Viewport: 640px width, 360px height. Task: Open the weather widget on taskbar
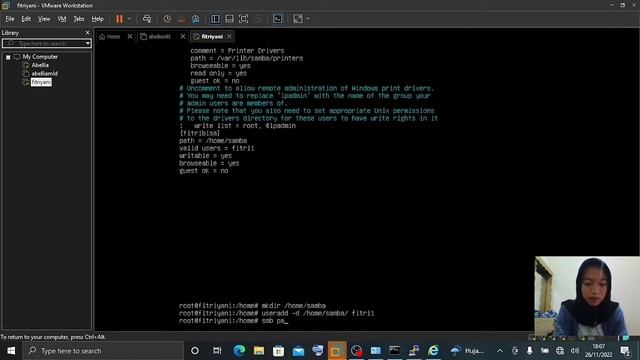tap(467, 351)
